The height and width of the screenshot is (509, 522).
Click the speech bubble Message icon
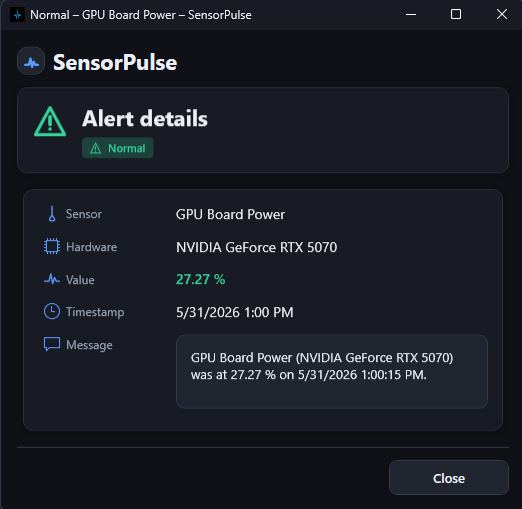(52, 344)
